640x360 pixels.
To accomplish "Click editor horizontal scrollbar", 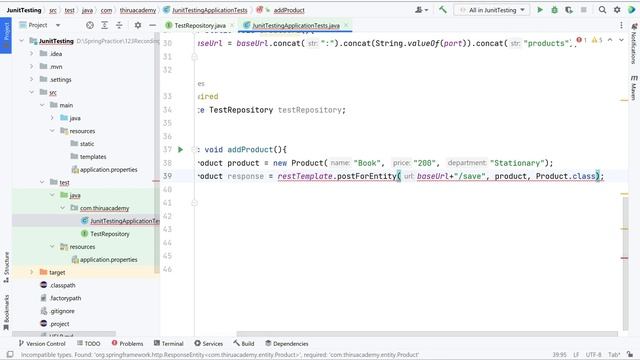I will [x=427, y=334].
